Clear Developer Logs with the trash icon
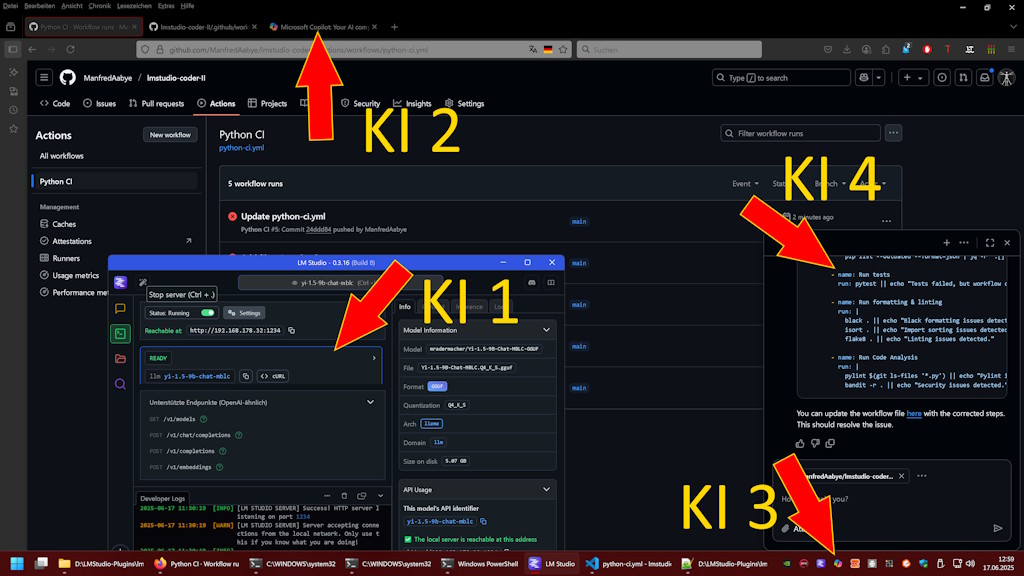The height and width of the screenshot is (576, 1024). (344, 496)
